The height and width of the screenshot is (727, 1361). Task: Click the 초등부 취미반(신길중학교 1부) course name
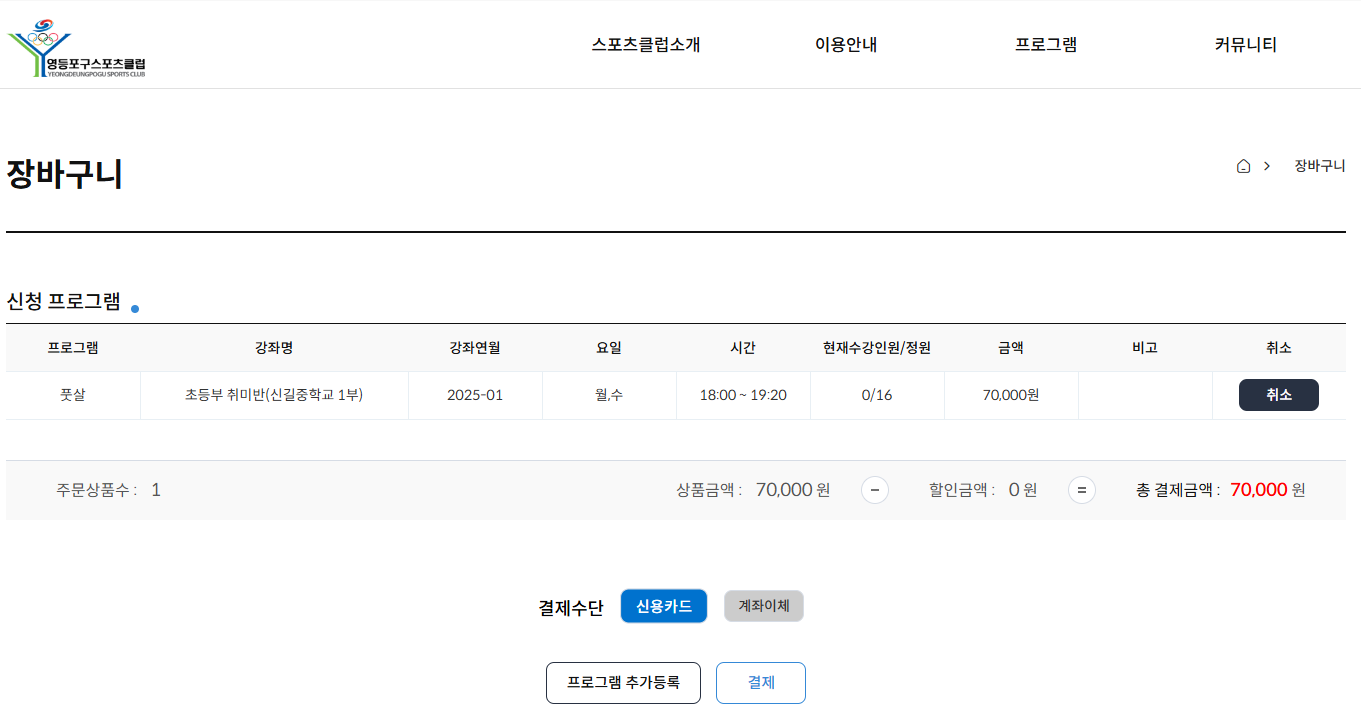click(x=274, y=395)
